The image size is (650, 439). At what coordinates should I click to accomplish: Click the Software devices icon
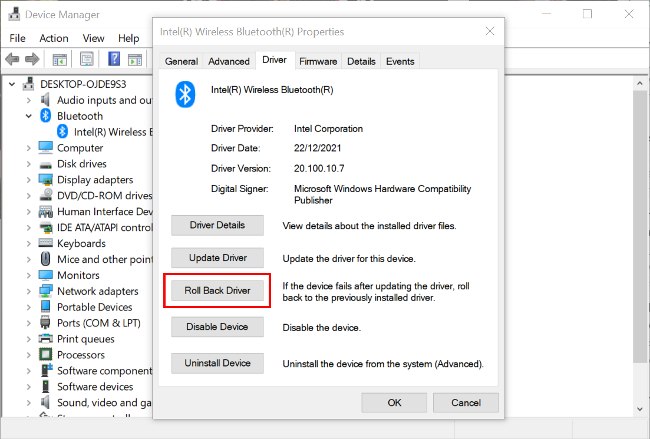tap(46, 386)
